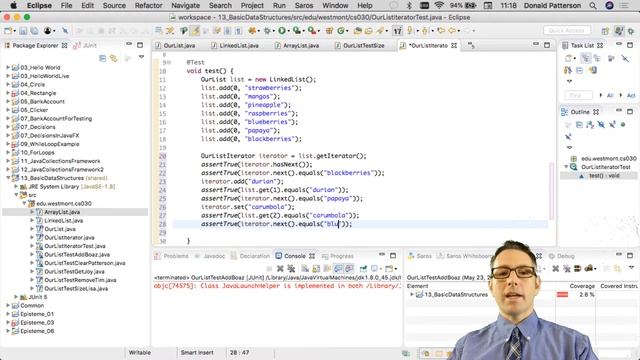Switch to the Problems tab
Image resolution: width=640 pixels, height=360 pixels.
point(172,256)
